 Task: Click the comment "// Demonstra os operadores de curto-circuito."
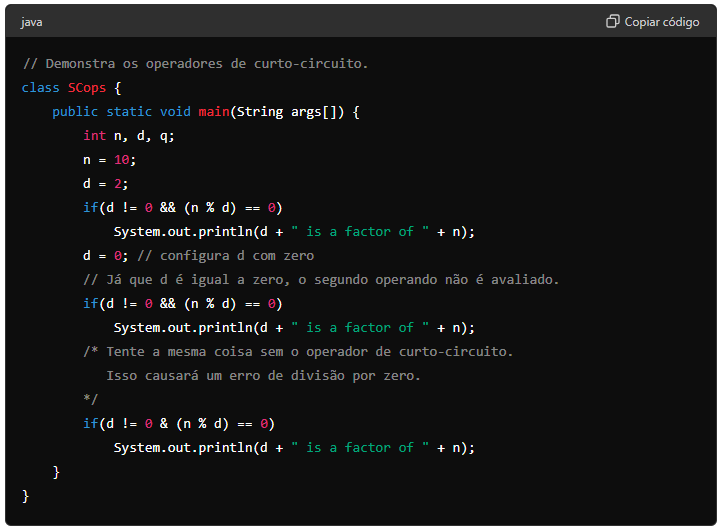(x=195, y=63)
